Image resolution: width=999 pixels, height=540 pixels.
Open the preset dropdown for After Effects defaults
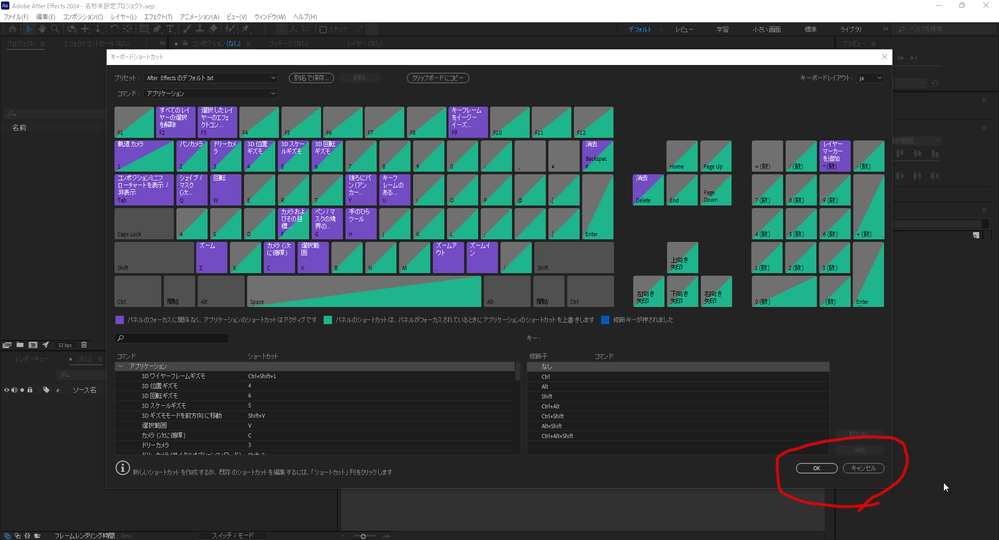(x=210, y=78)
